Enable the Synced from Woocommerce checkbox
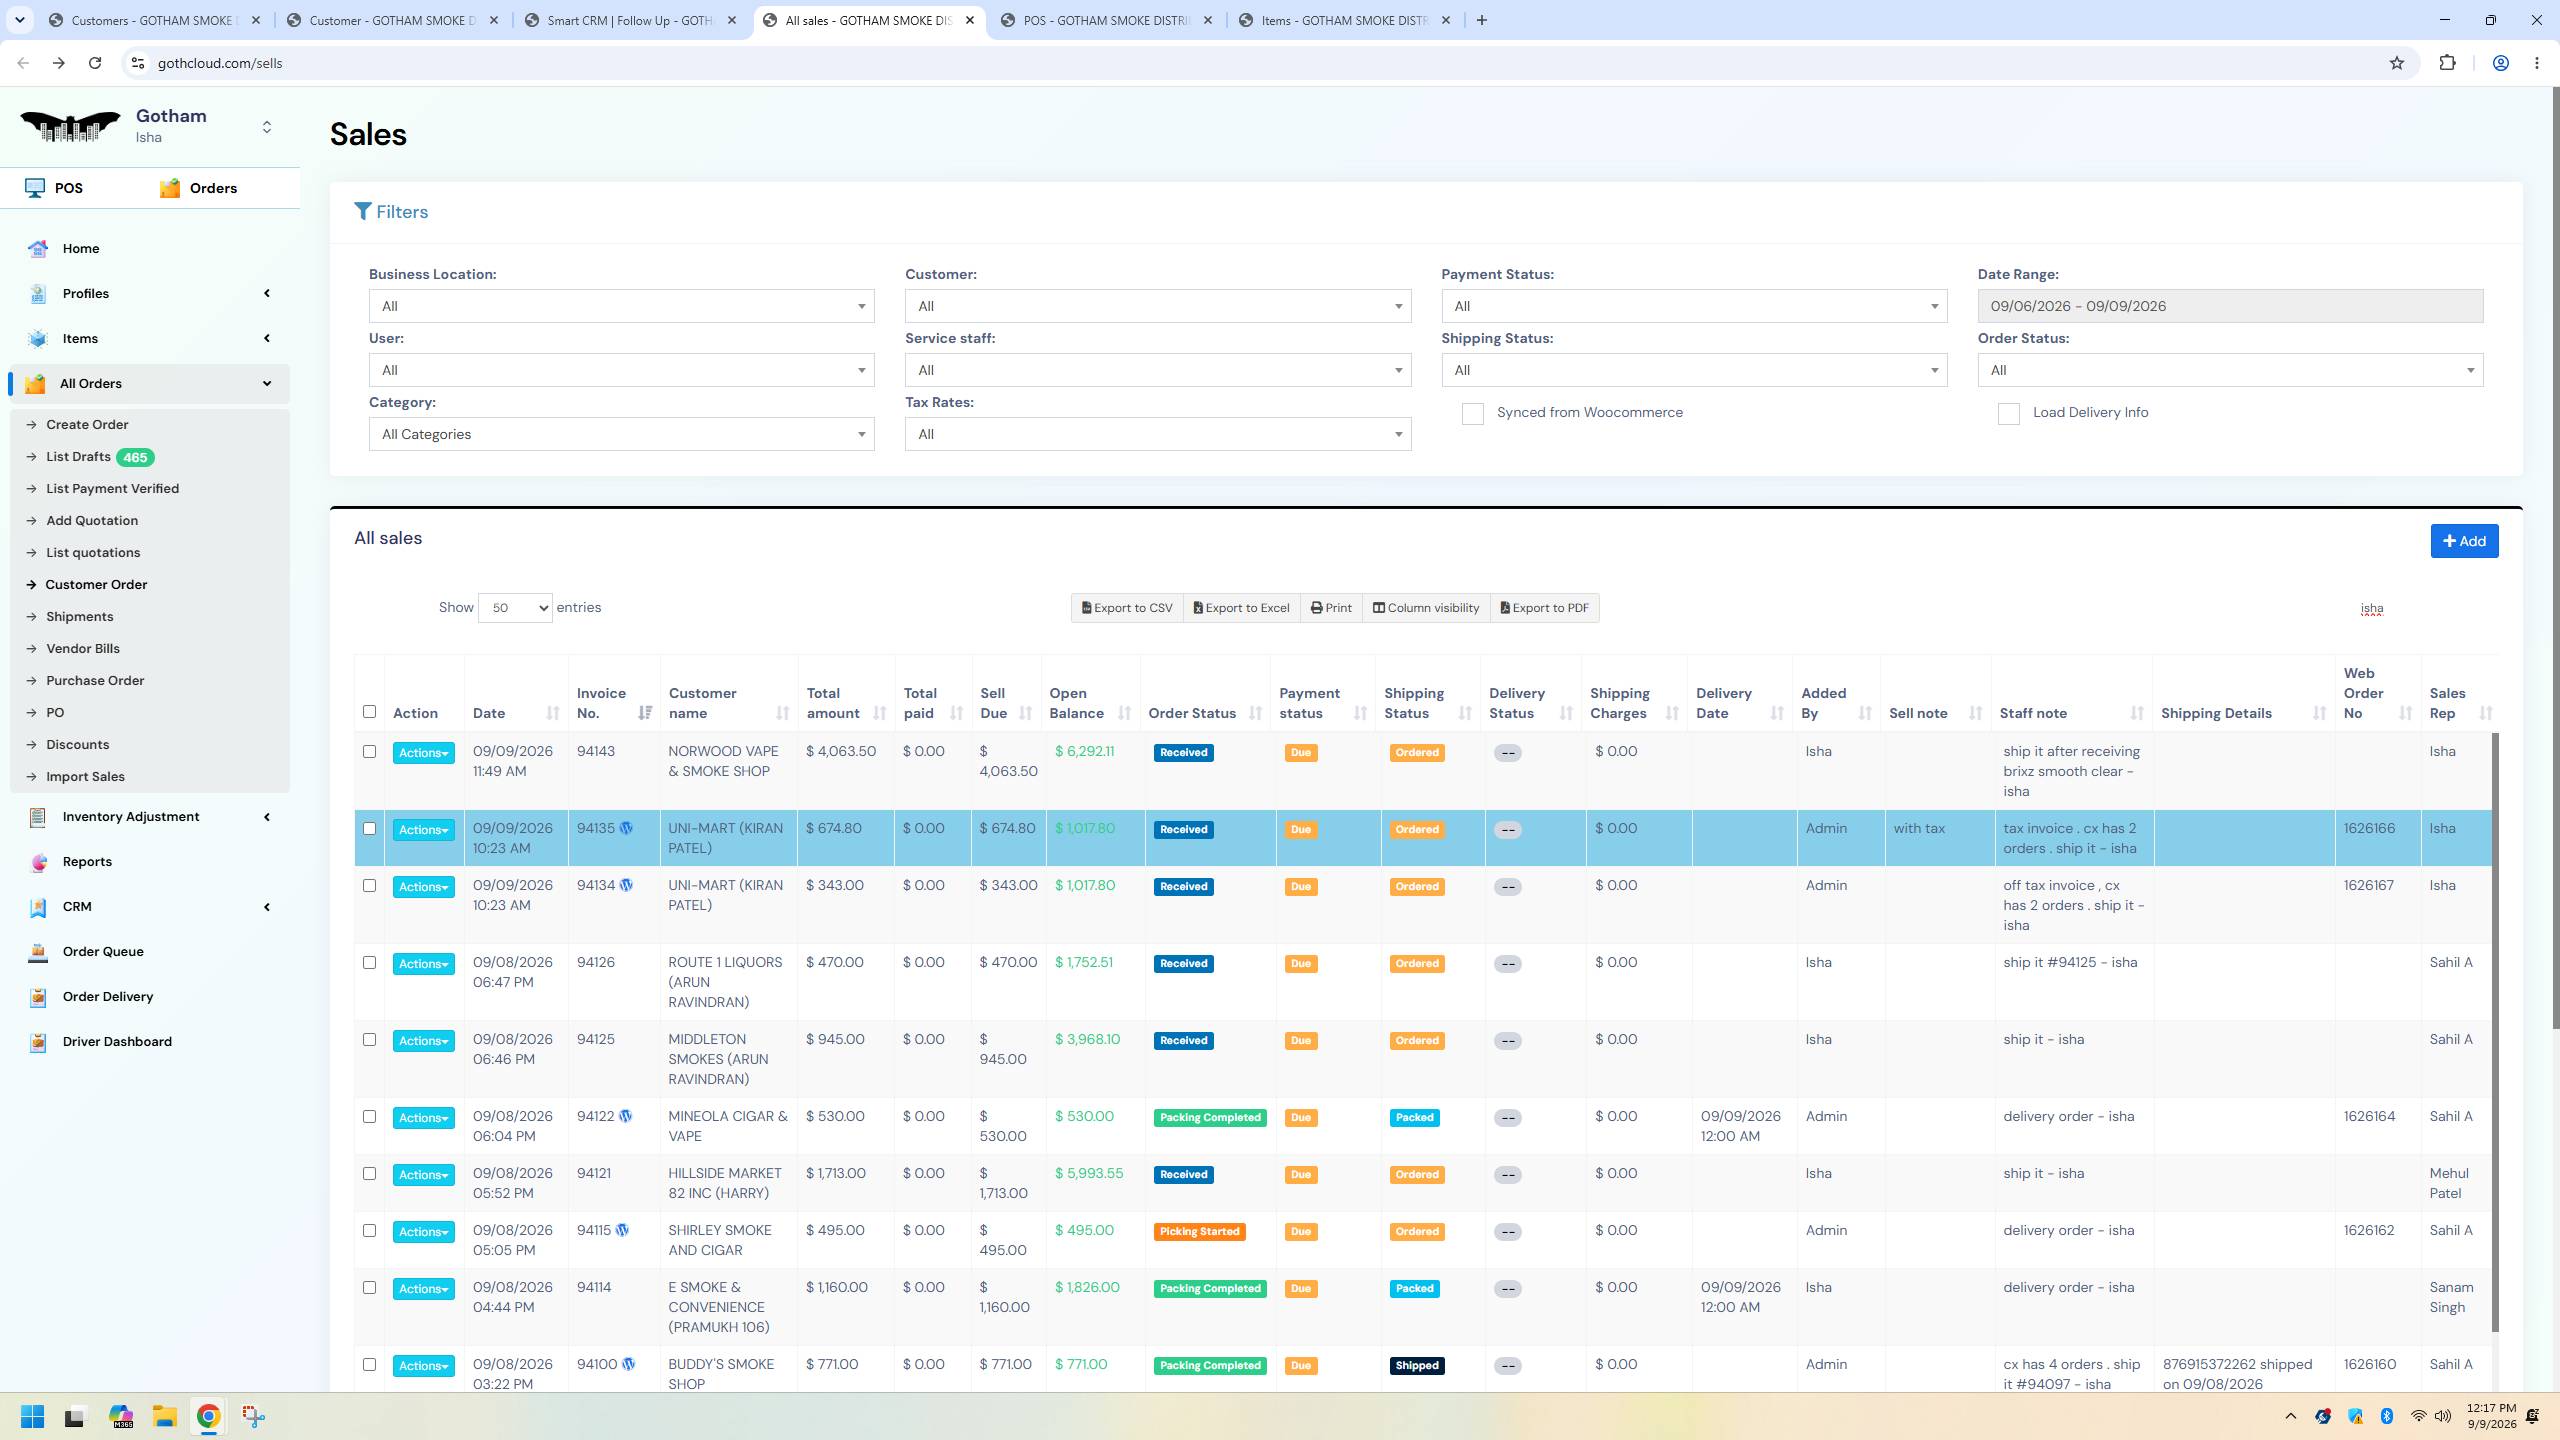The height and width of the screenshot is (1440, 2560). [1472, 414]
